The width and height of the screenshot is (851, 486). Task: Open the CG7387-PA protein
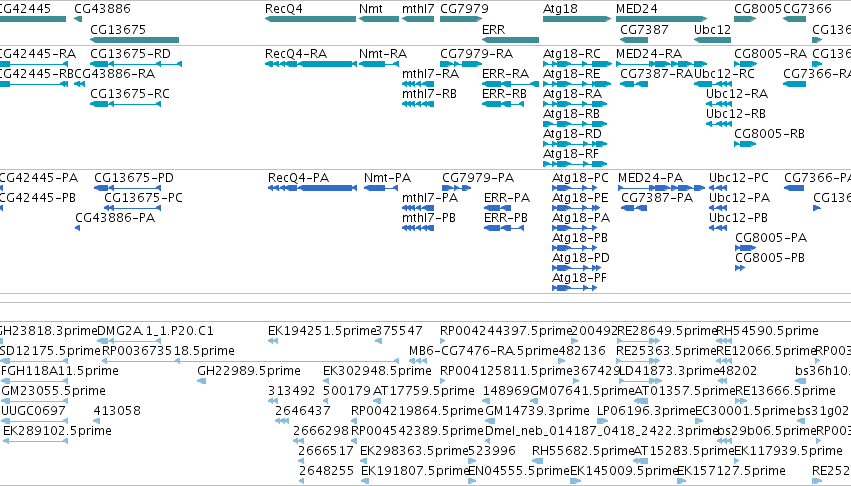634,208
